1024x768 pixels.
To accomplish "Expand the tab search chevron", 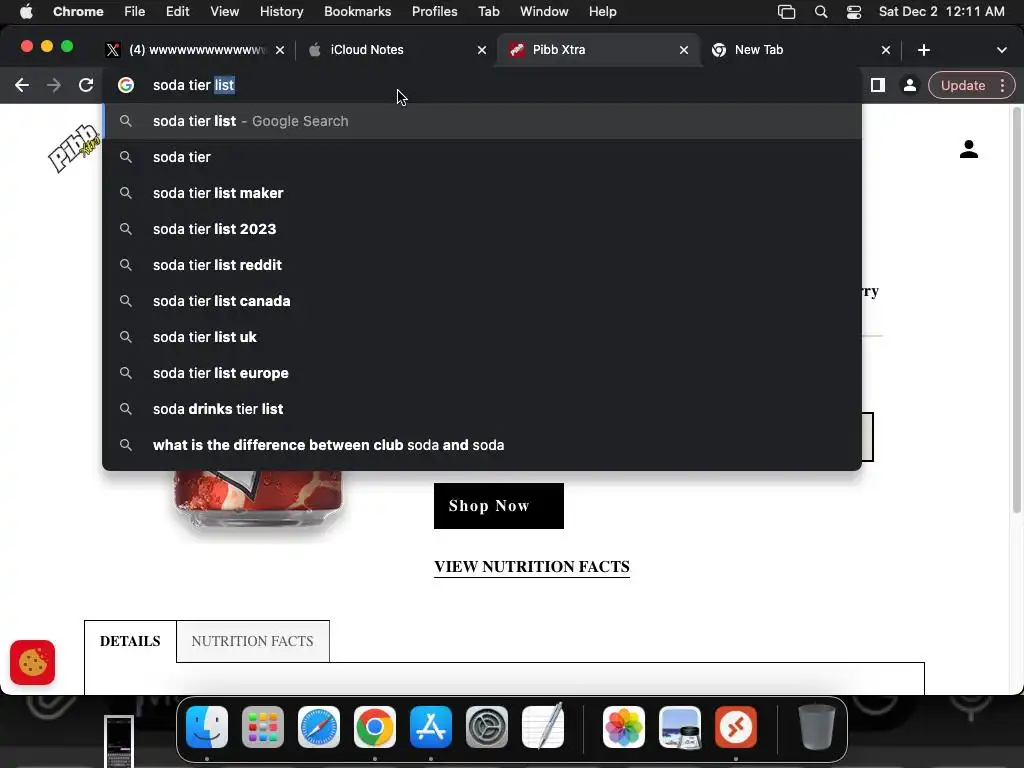I will pos(1001,50).
